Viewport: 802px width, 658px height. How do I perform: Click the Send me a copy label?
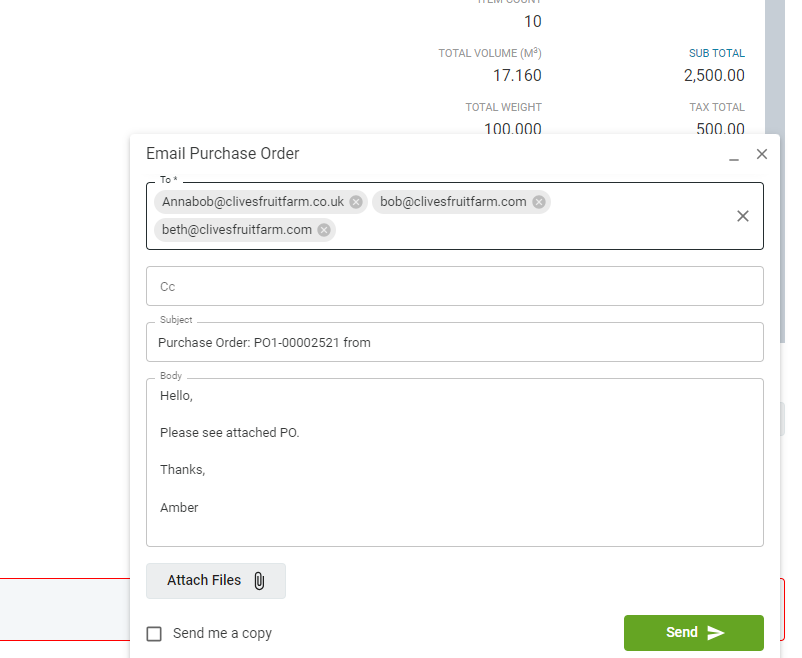pyautogui.click(x=222, y=633)
